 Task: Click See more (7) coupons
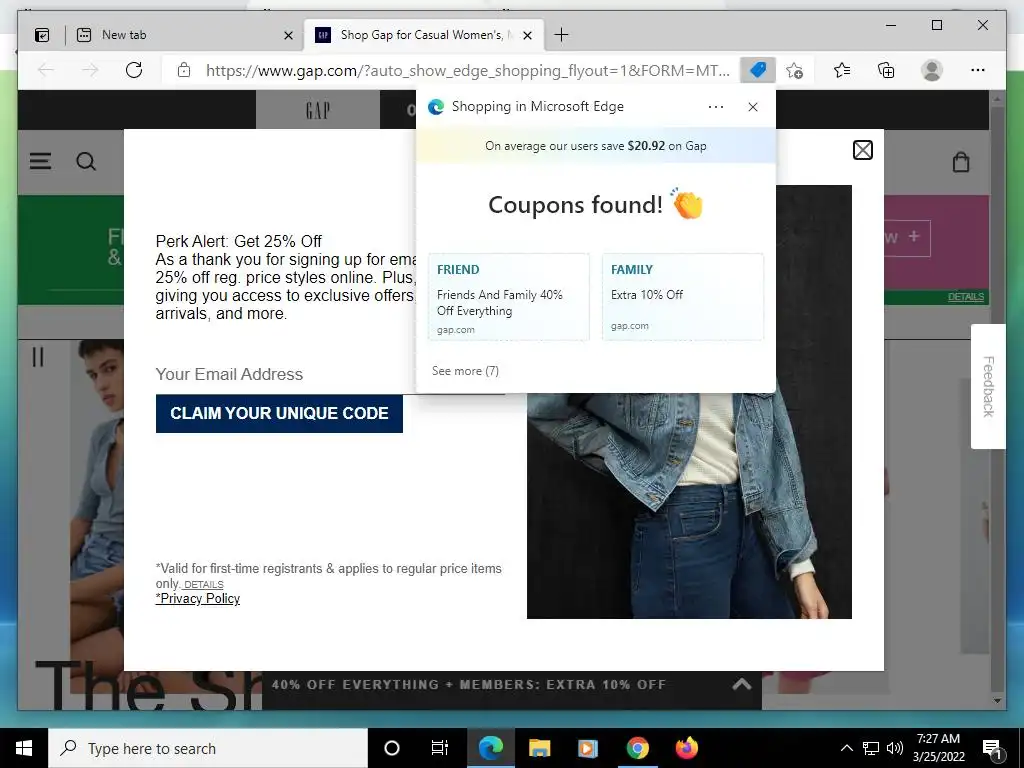click(465, 371)
